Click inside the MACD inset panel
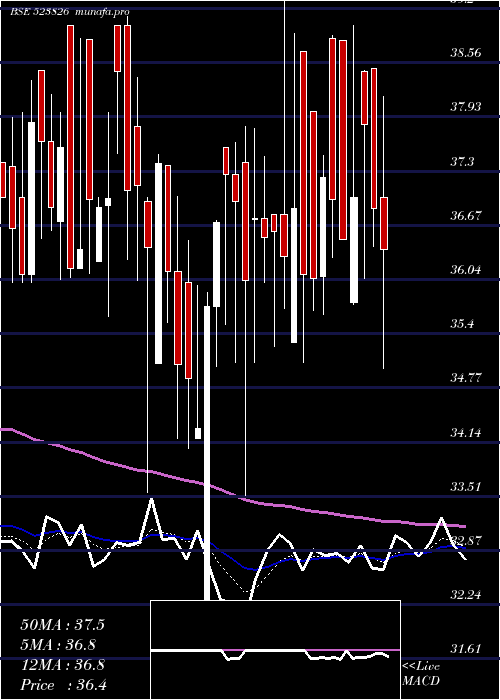500x700 pixels. coord(275,650)
